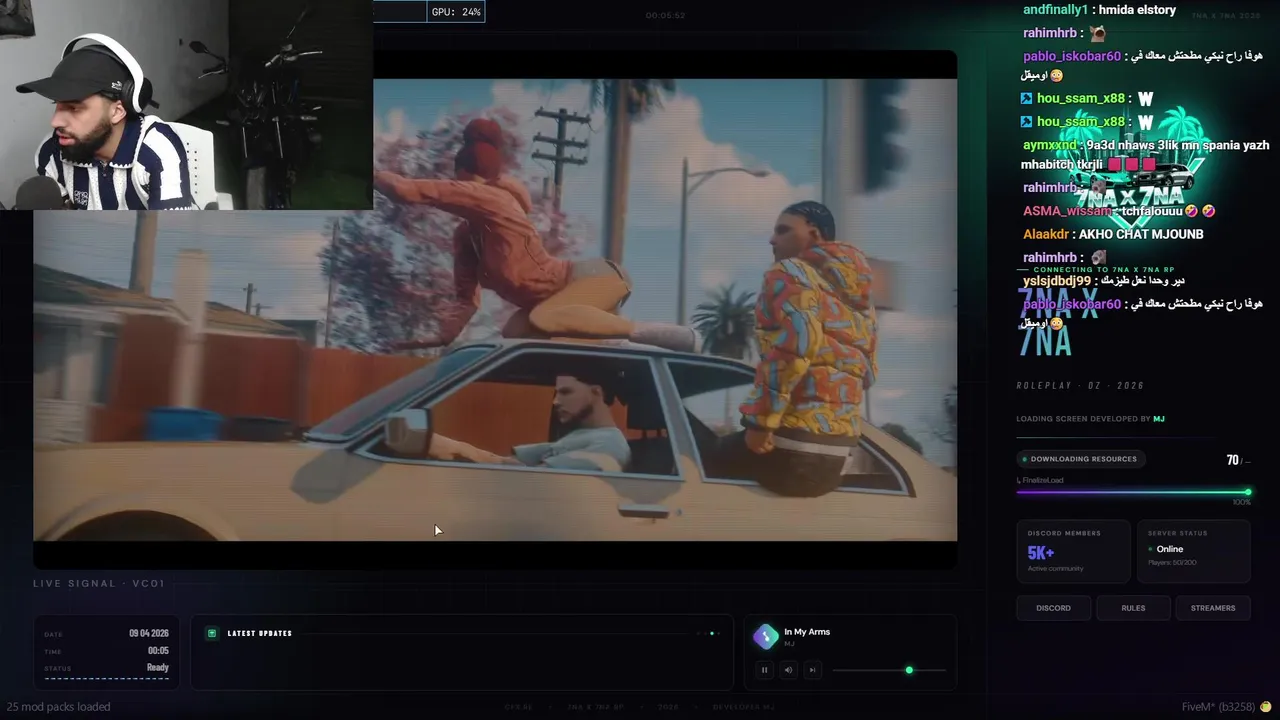This screenshot has height=720, width=1280.
Task: Click the LIVE SIGNAL · VC01 label
Action: 99,583
